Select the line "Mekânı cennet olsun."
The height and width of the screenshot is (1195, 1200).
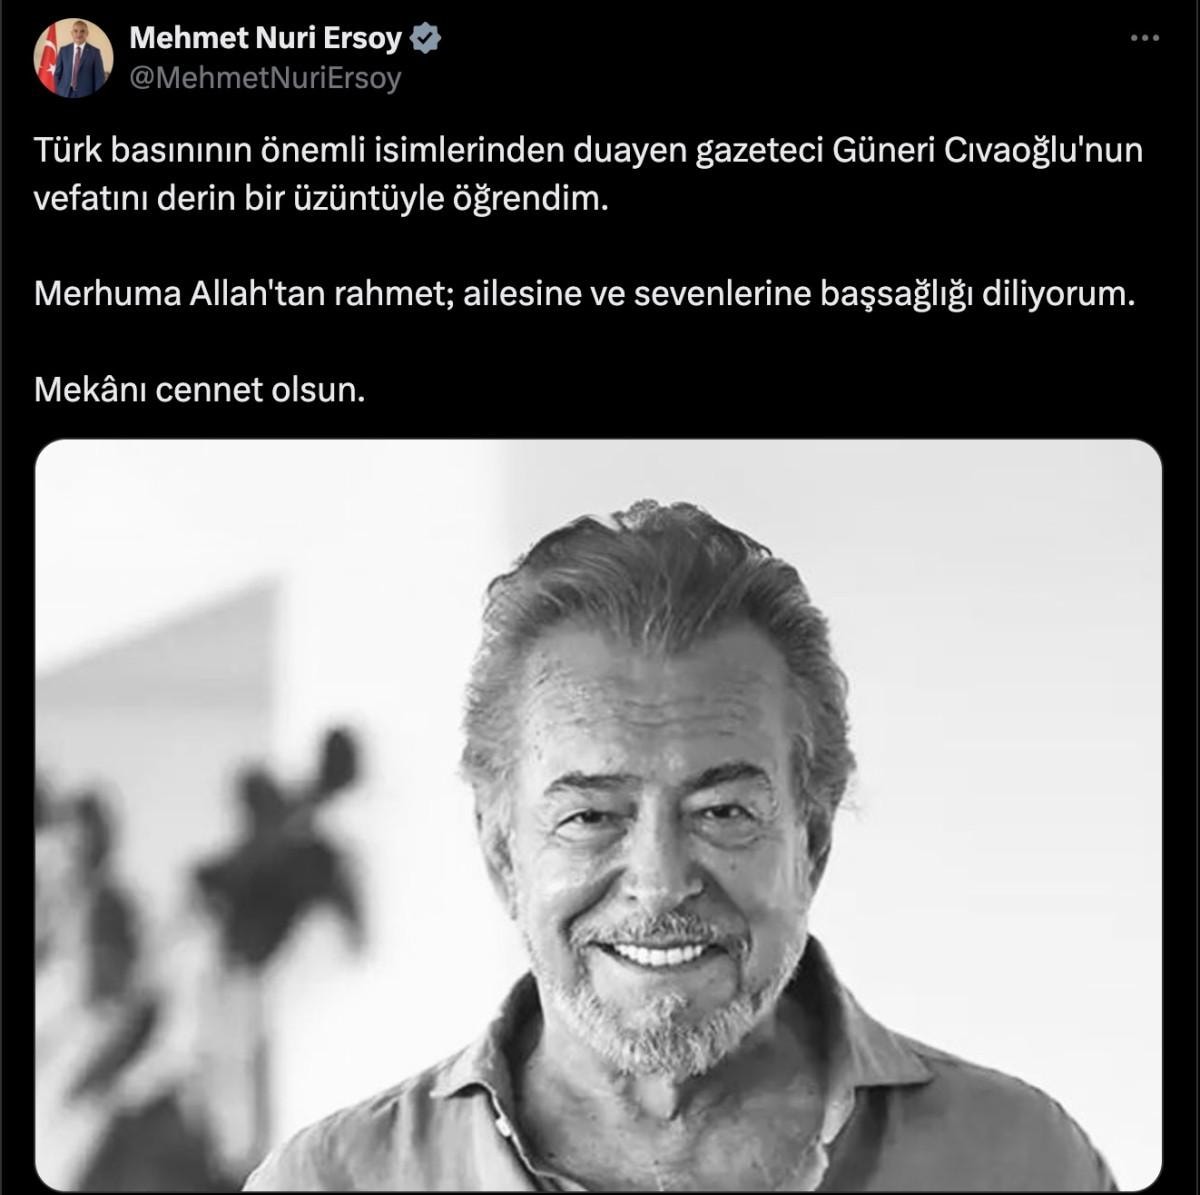(x=200, y=389)
